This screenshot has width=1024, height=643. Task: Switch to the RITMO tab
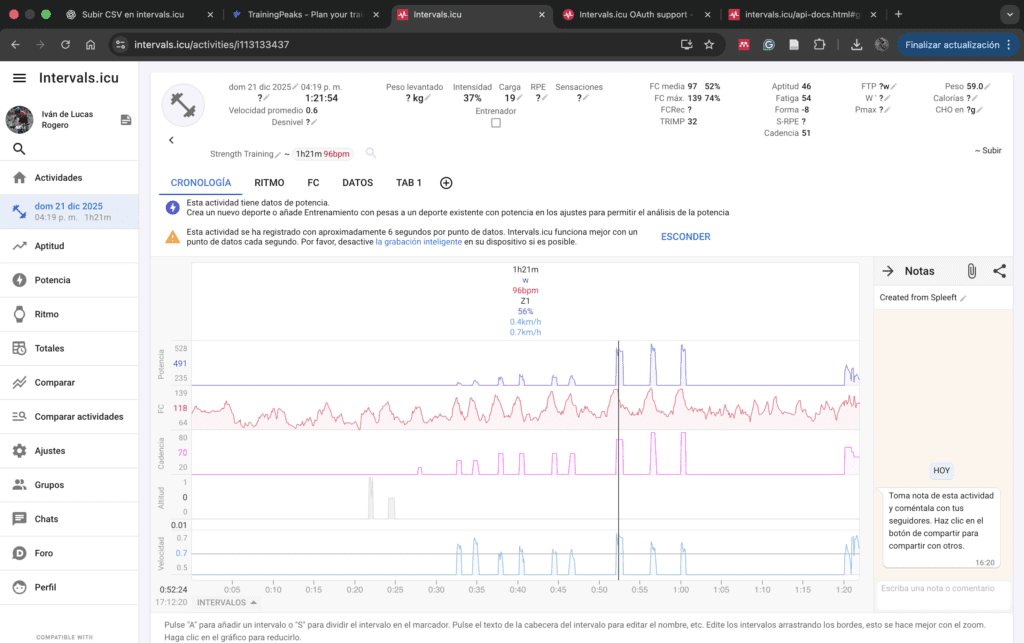click(269, 183)
